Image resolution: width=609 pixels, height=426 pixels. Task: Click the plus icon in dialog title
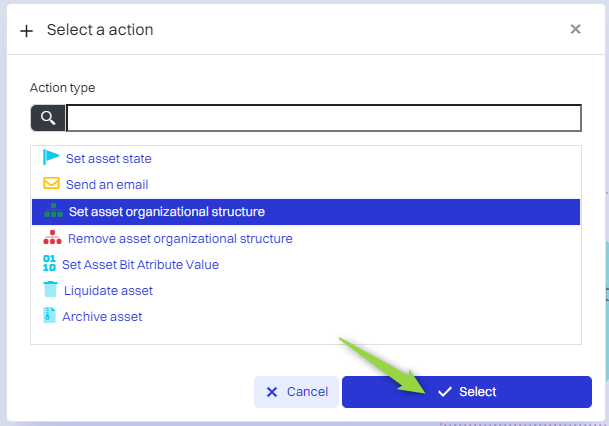(x=27, y=30)
